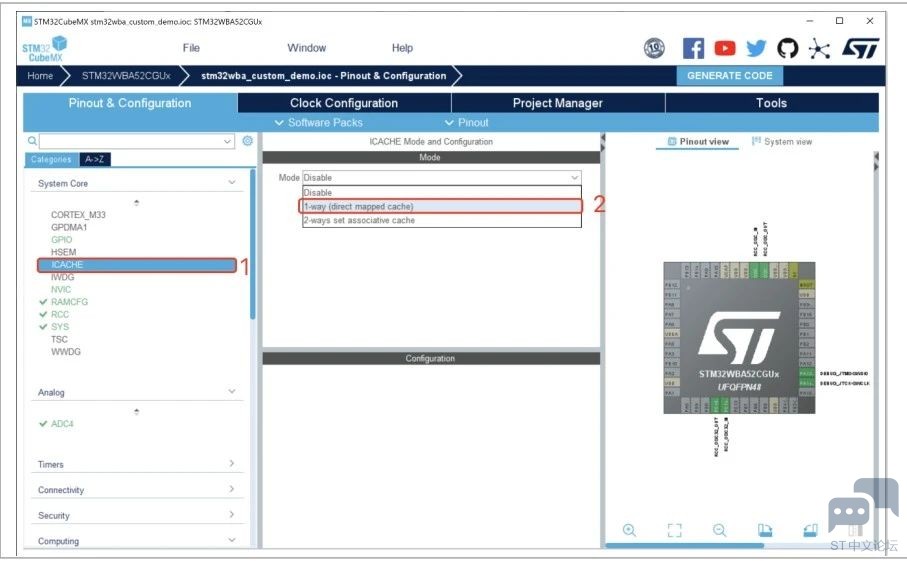Click the ST community network icon
907x561 pixels.
[x=819, y=49]
